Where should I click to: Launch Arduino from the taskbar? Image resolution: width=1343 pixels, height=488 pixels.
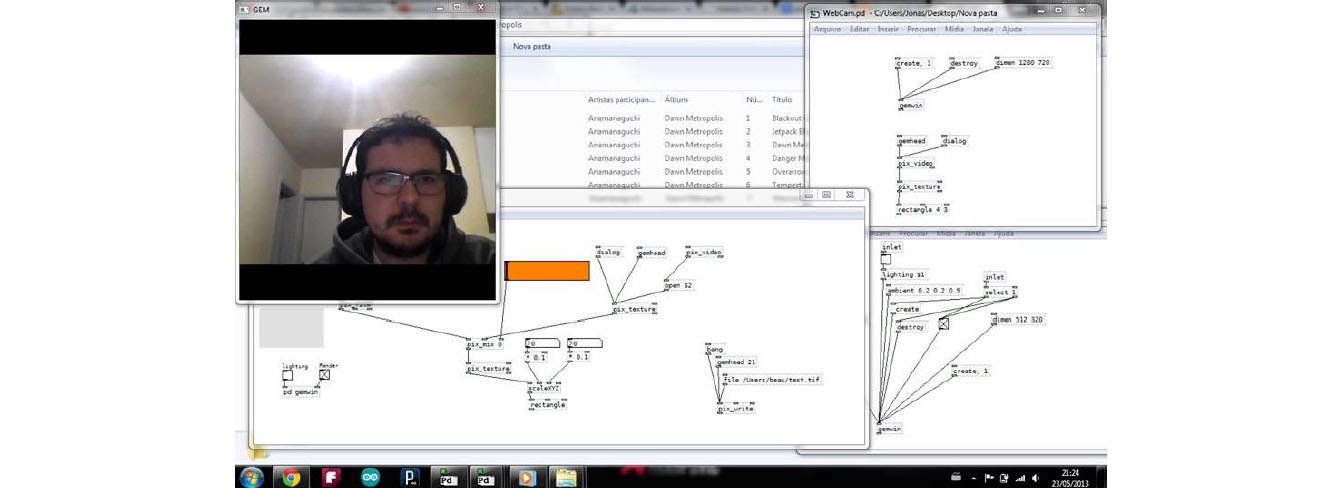click(370, 477)
